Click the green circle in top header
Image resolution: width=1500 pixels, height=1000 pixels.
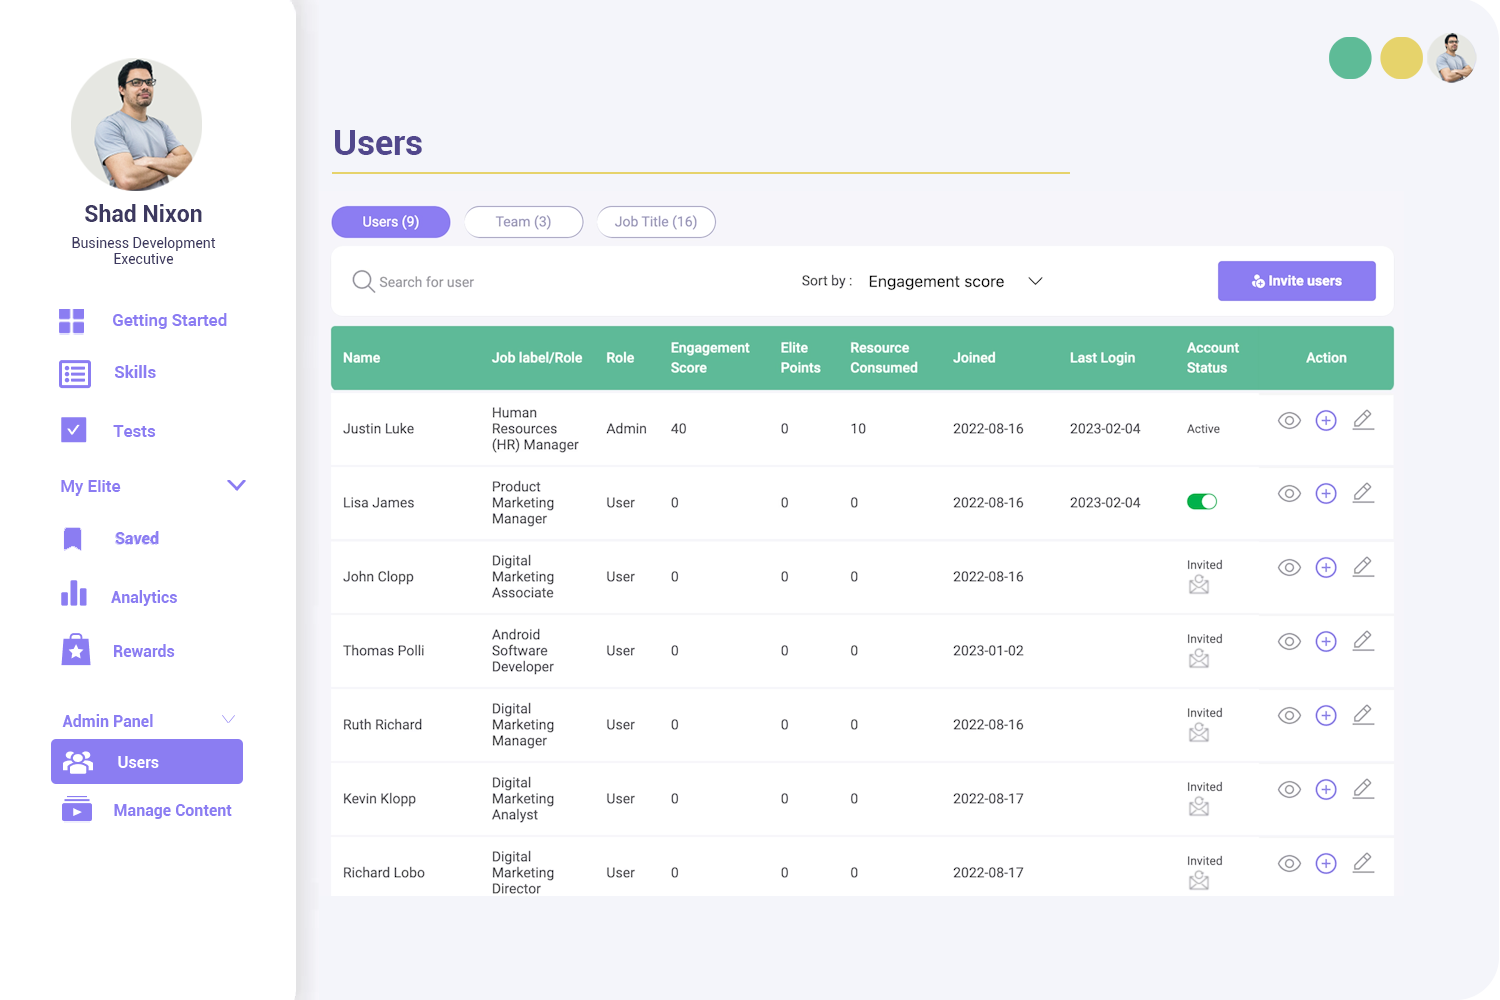[x=1349, y=58]
